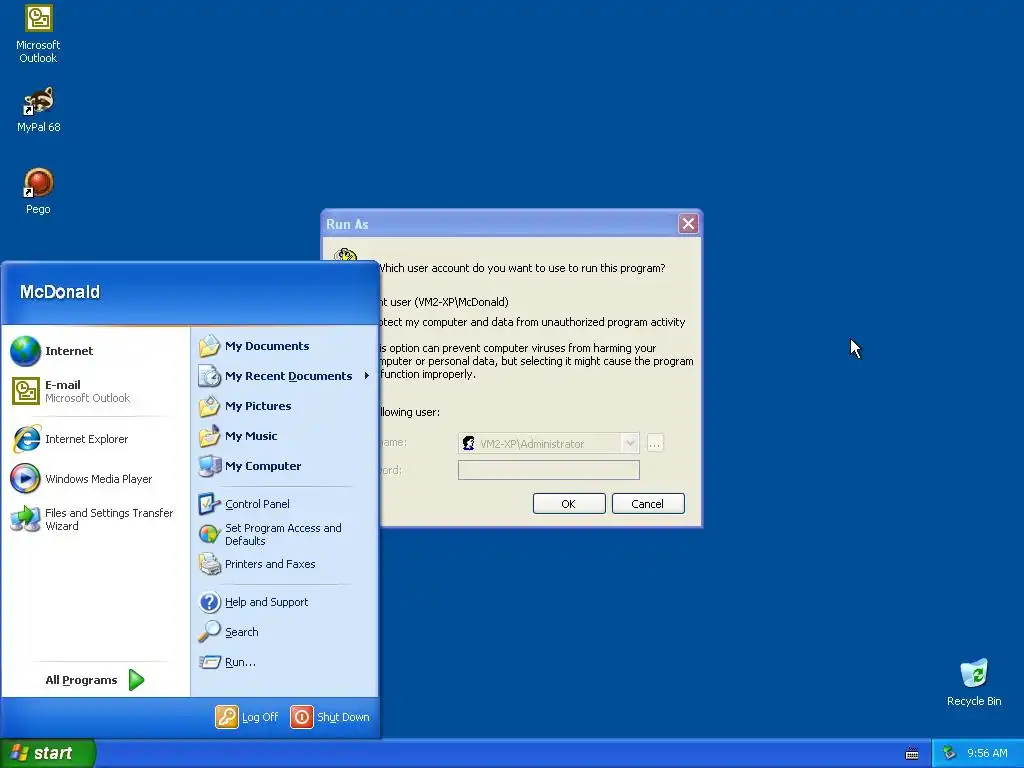The width and height of the screenshot is (1024, 768).
Task: Start the Files and Settings Transfer Wizard
Action: click(x=95, y=519)
